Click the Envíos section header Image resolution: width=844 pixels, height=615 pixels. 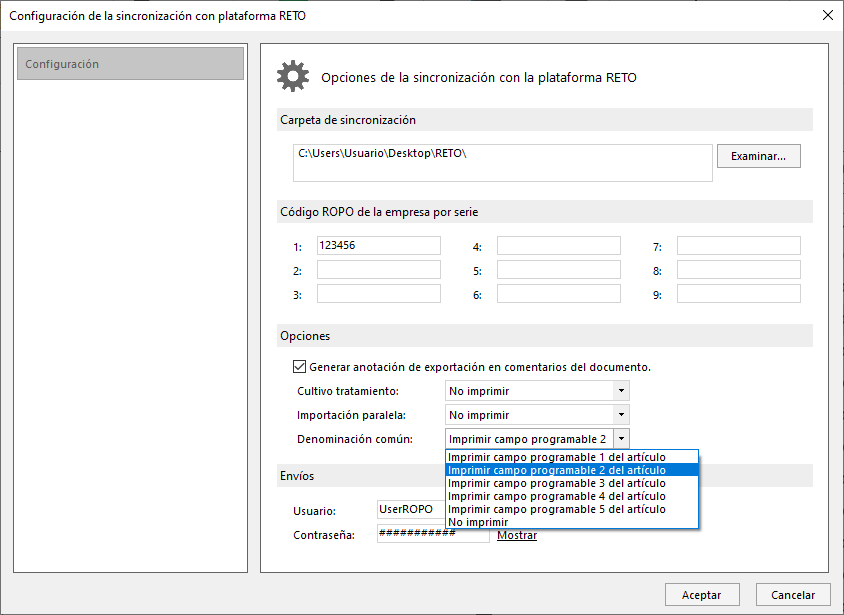545,476
